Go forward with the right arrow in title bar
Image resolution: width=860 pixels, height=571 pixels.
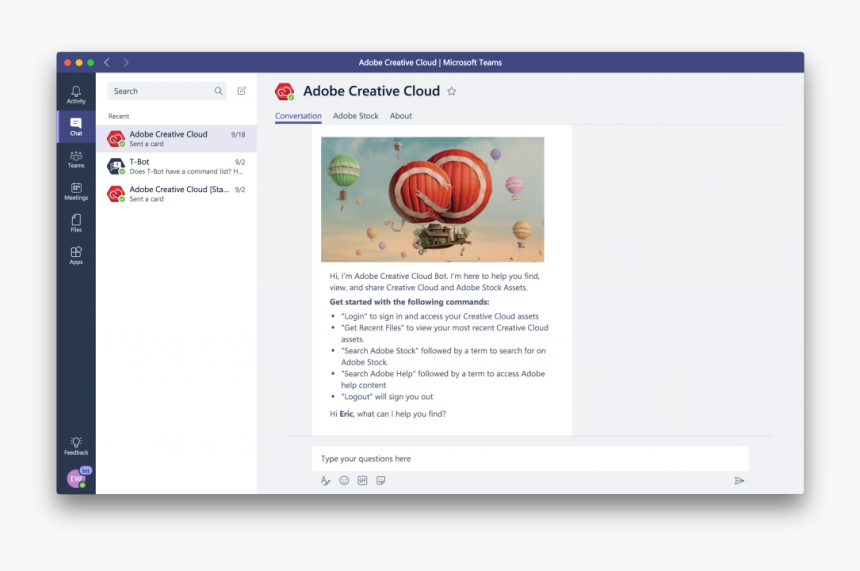point(126,63)
